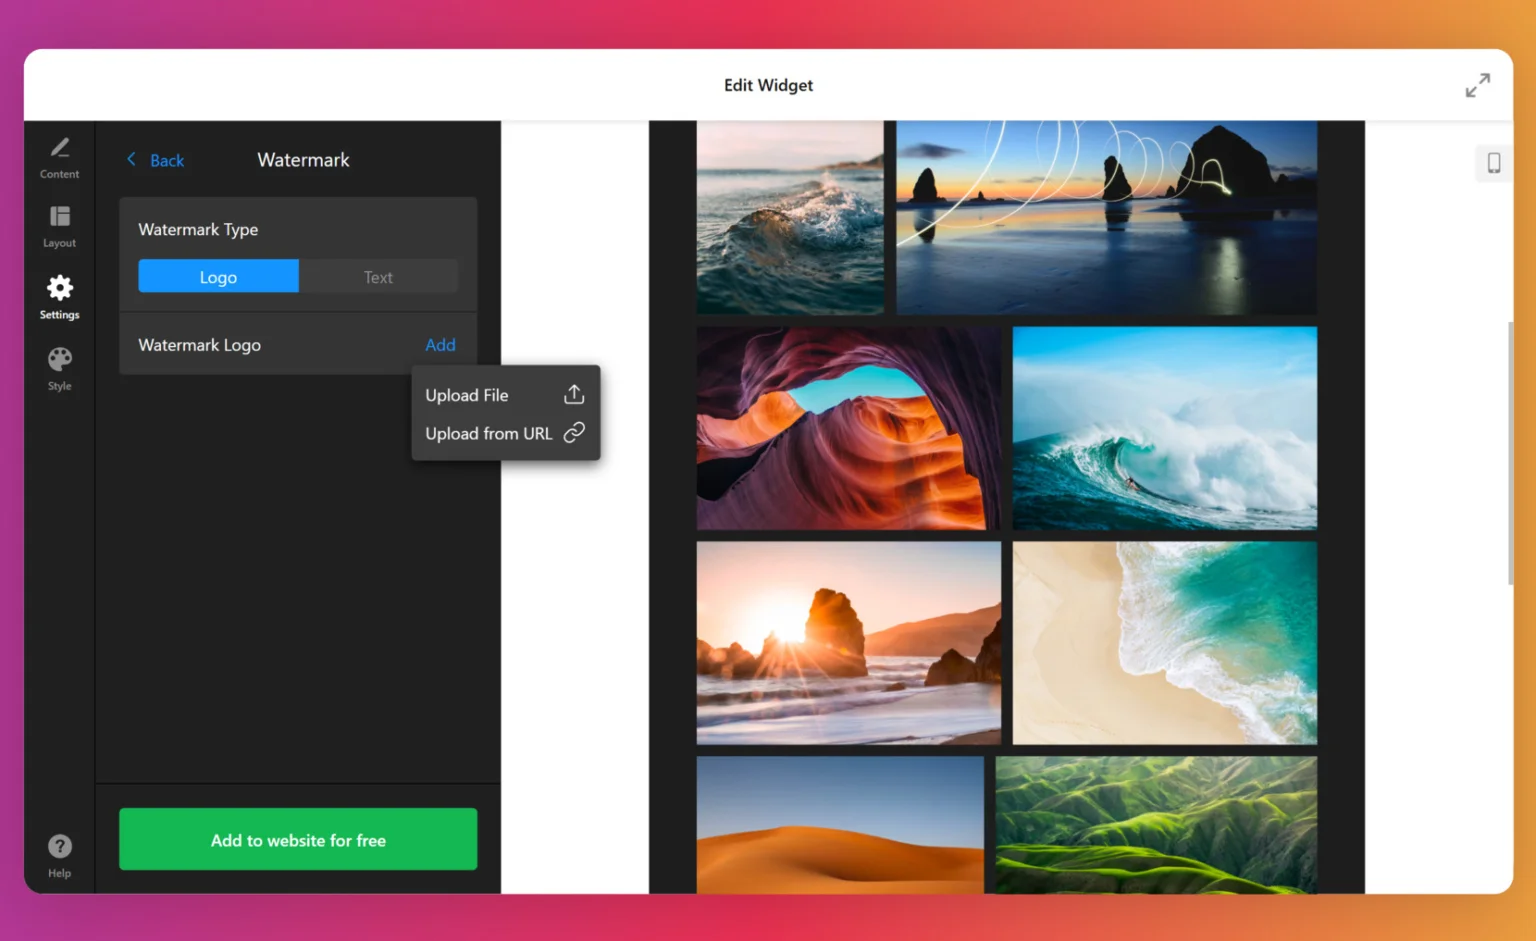Open the Settings panel

tap(59, 296)
